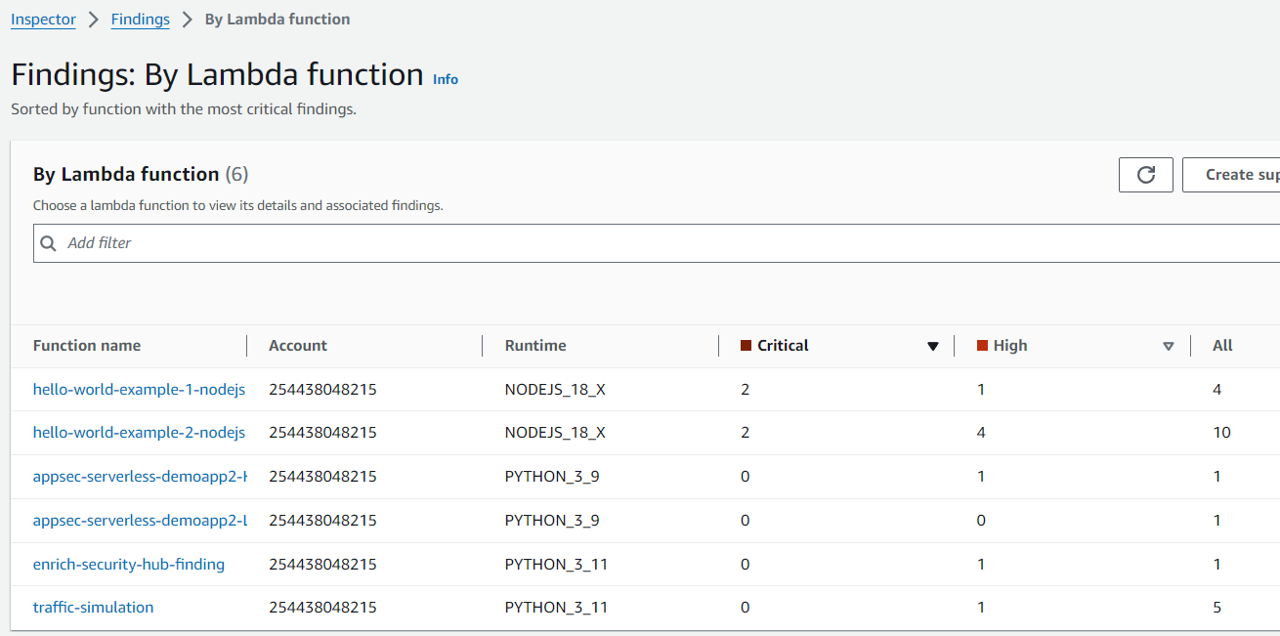
Task: Sort by Critical column descending arrow
Action: coord(933,346)
